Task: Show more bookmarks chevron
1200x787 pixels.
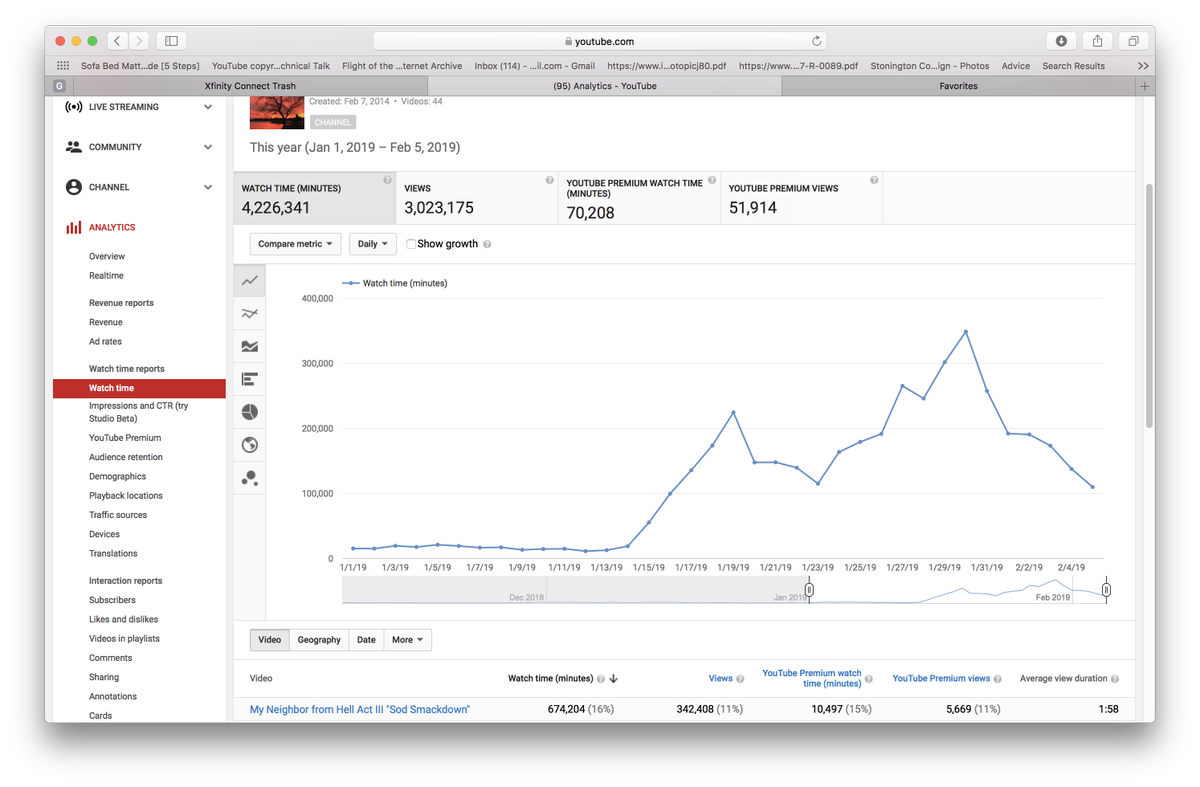Action: tap(1143, 66)
